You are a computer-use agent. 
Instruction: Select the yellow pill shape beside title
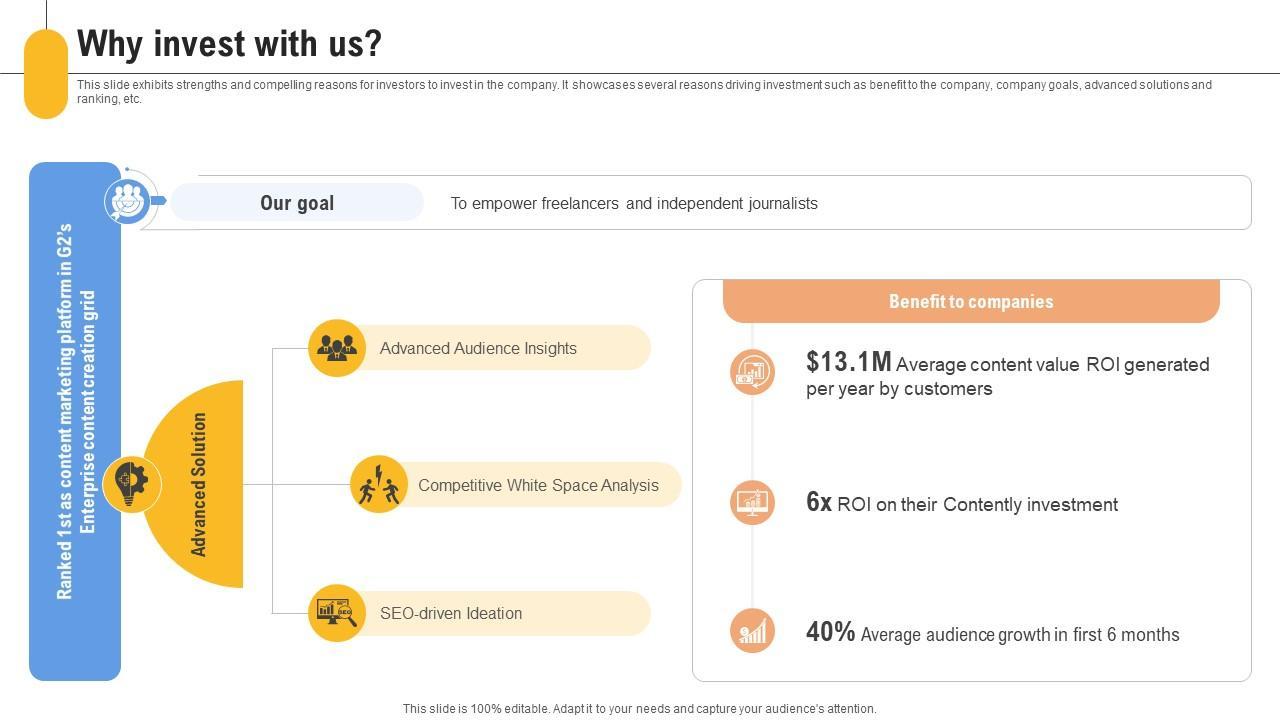tap(46, 74)
